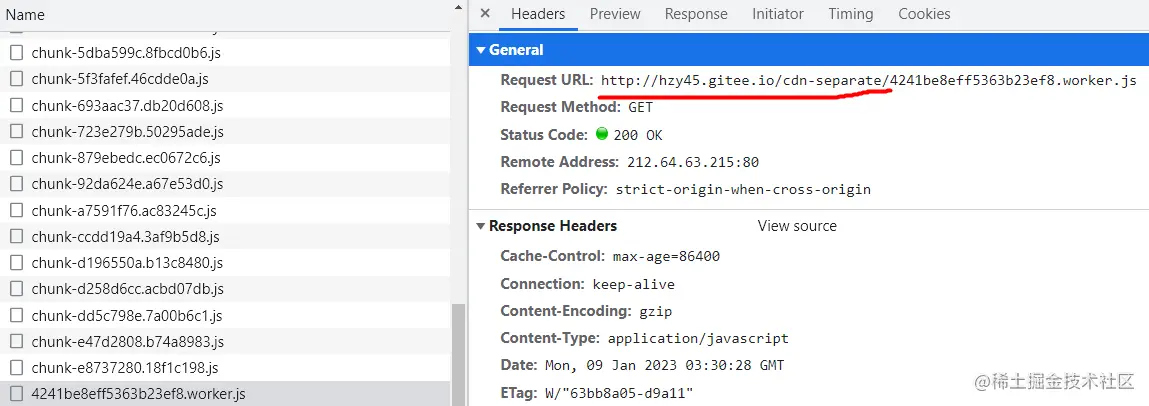
Task: Click the file icon for chunk-693aac37.db20d608.js
Action: [17, 105]
